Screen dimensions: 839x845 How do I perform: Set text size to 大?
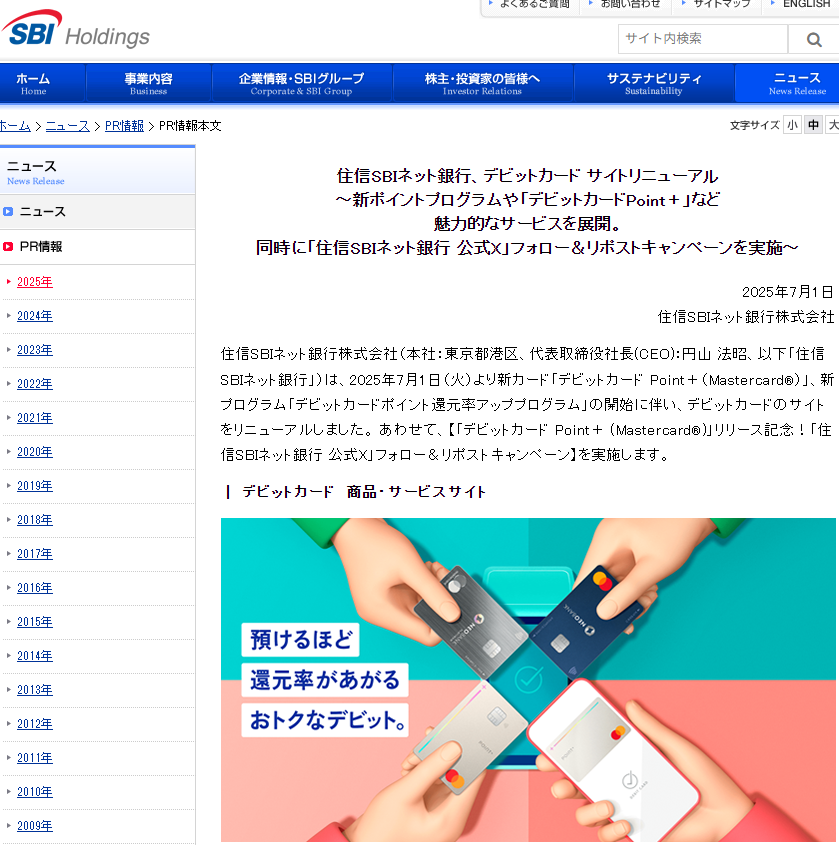(833, 125)
